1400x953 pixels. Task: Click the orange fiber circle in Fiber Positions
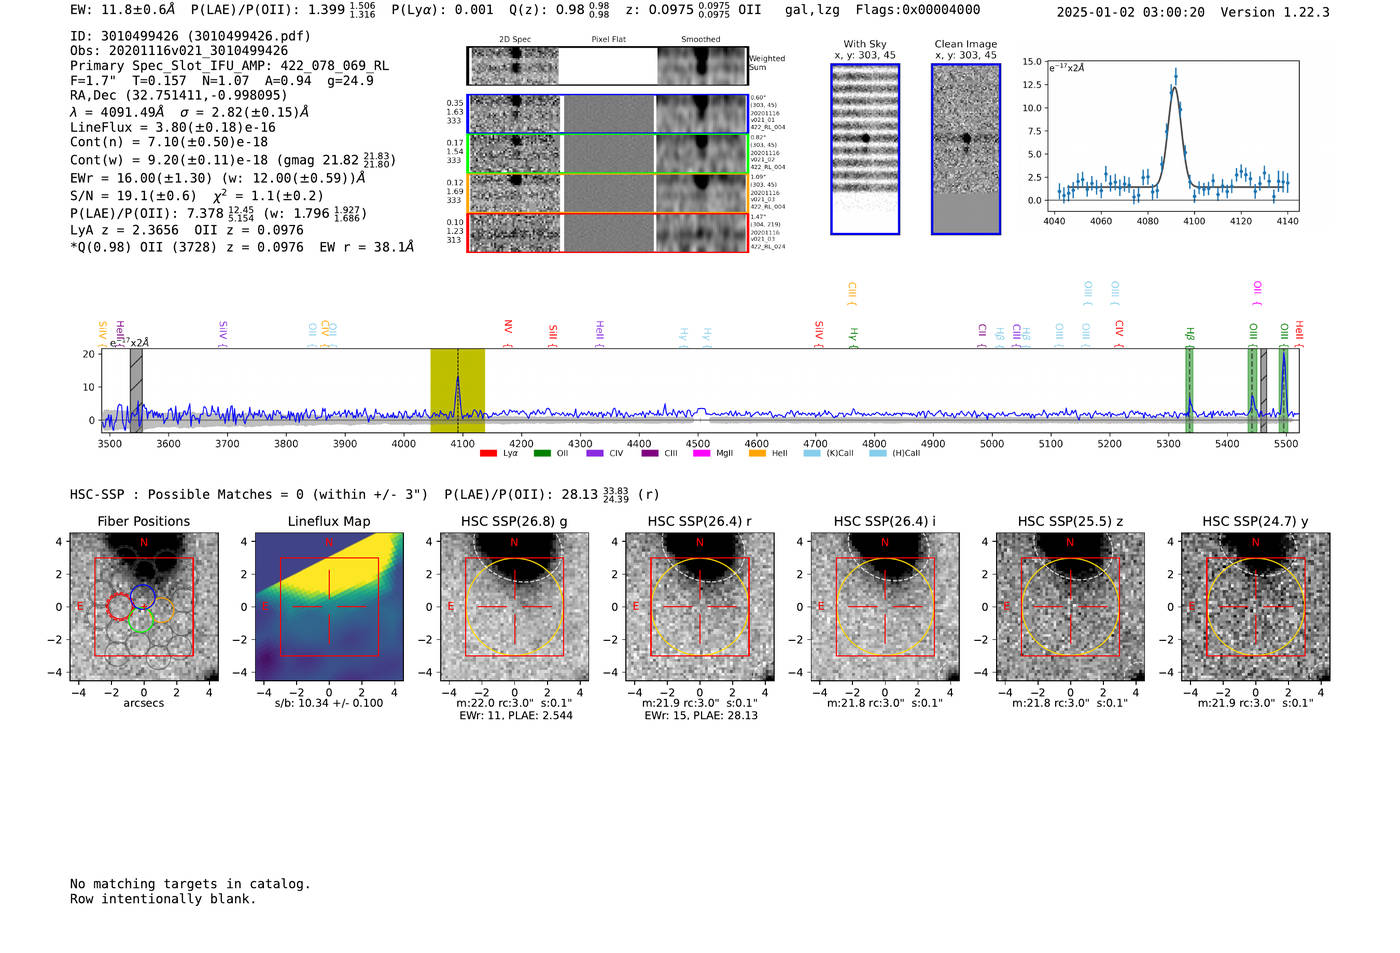point(163,609)
